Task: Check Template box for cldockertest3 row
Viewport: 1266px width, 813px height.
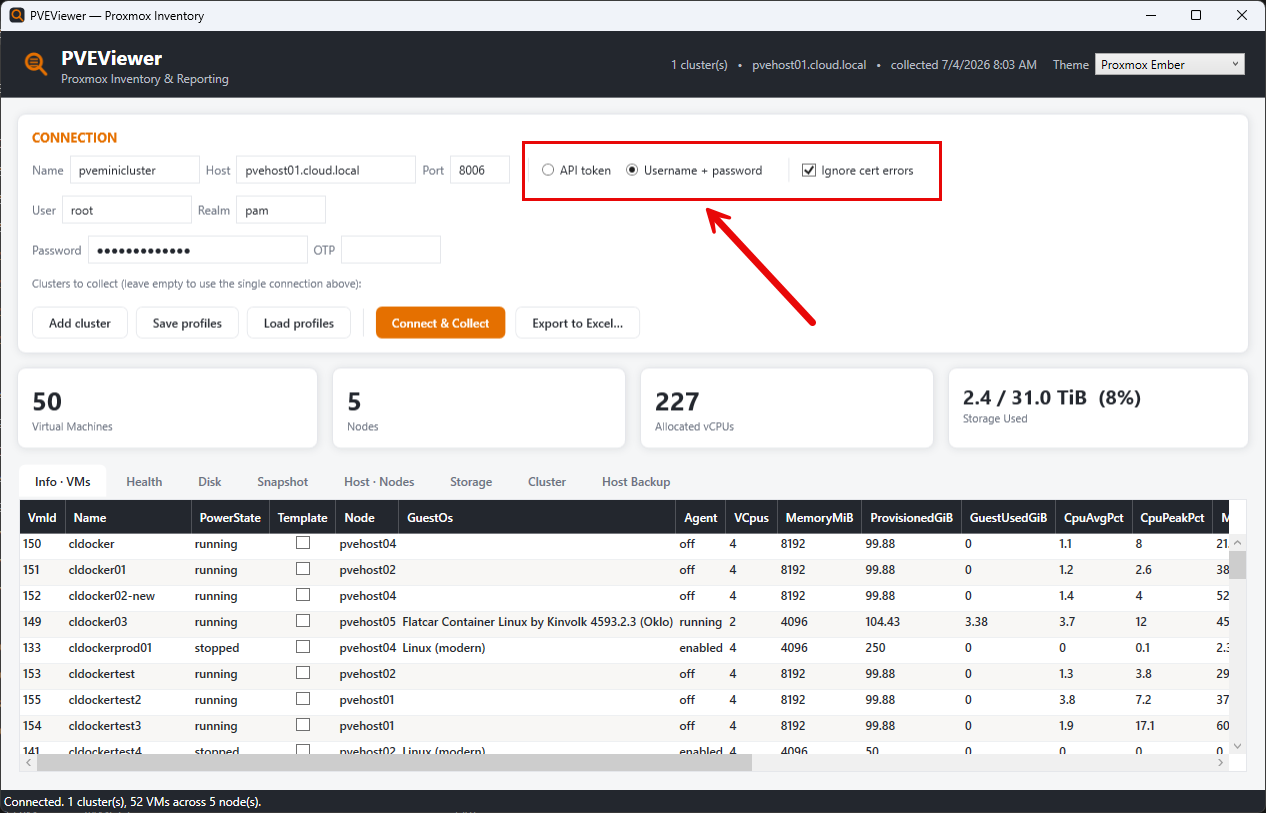Action: 303,725
